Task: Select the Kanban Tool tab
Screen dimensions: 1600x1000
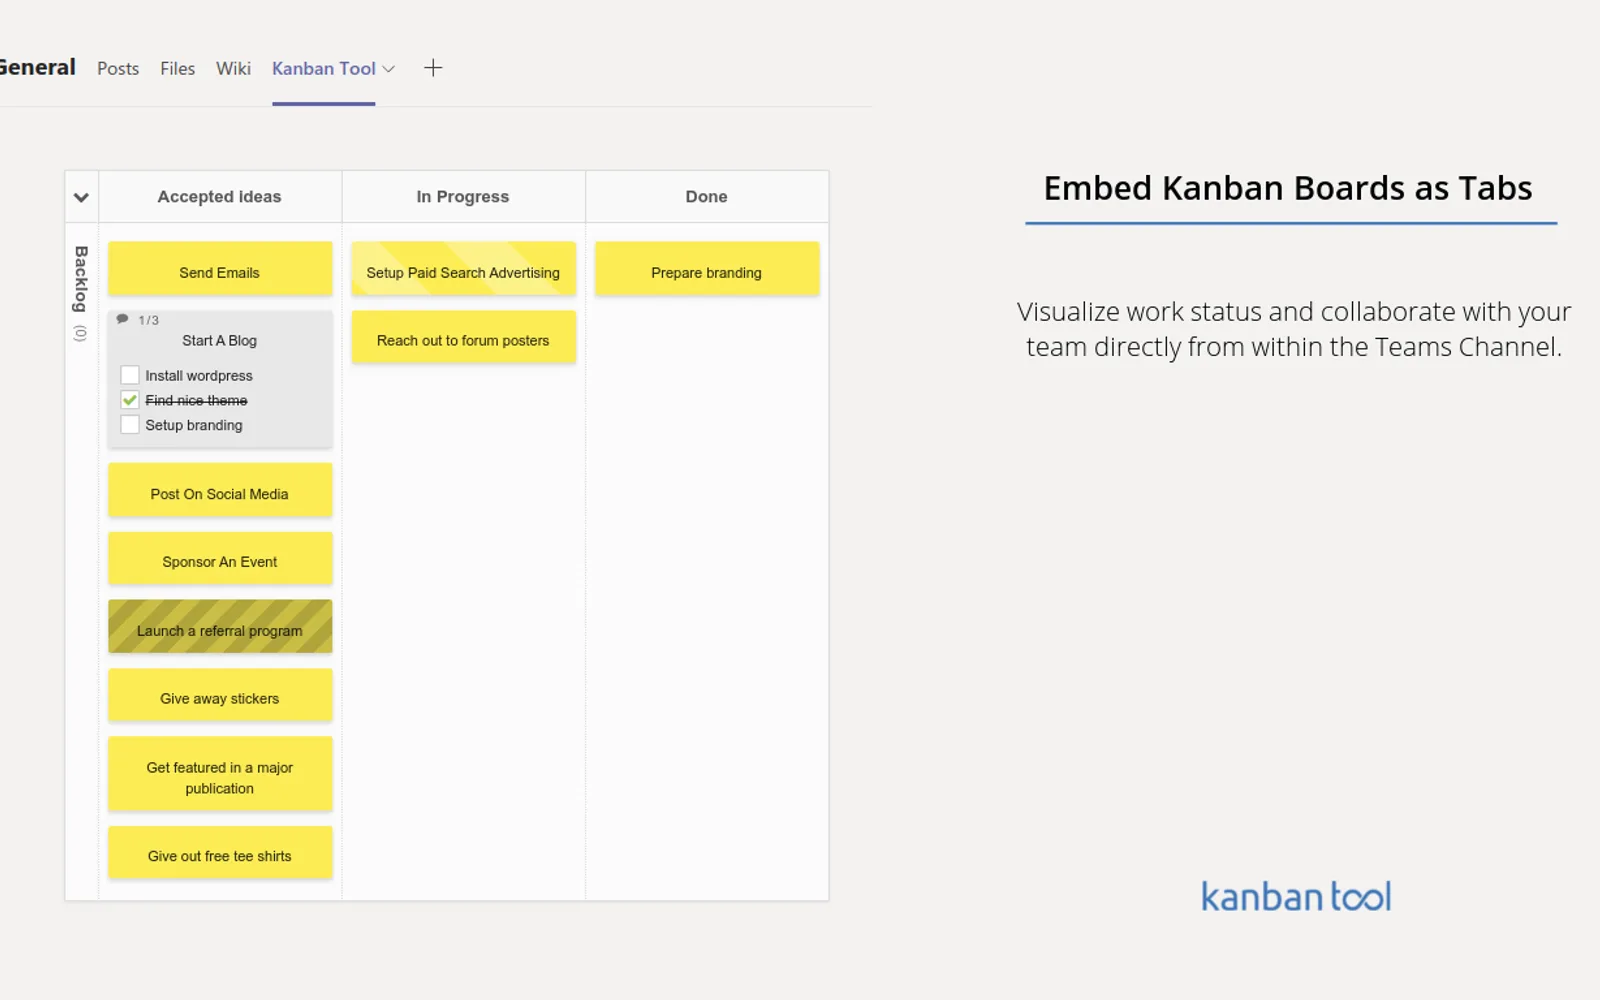Action: click(x=323, y=68)
